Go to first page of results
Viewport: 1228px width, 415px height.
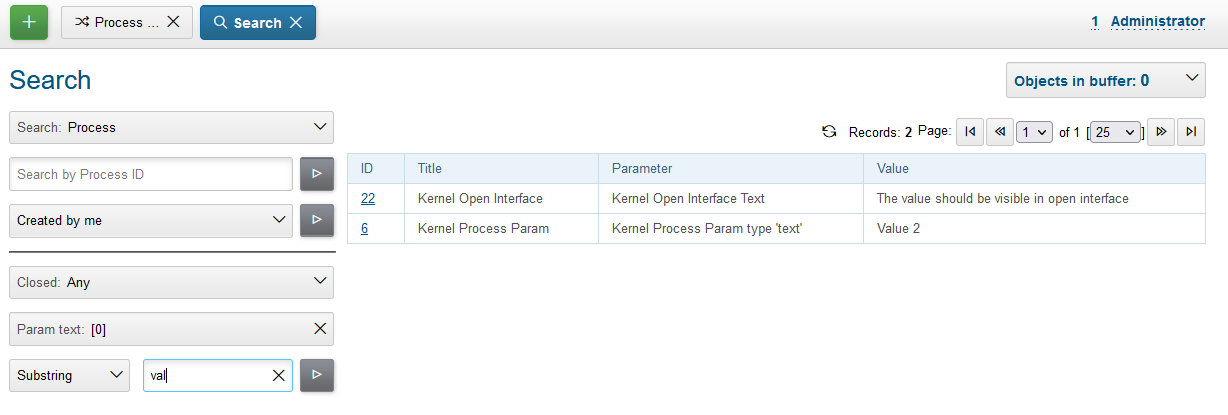(970, 132)
